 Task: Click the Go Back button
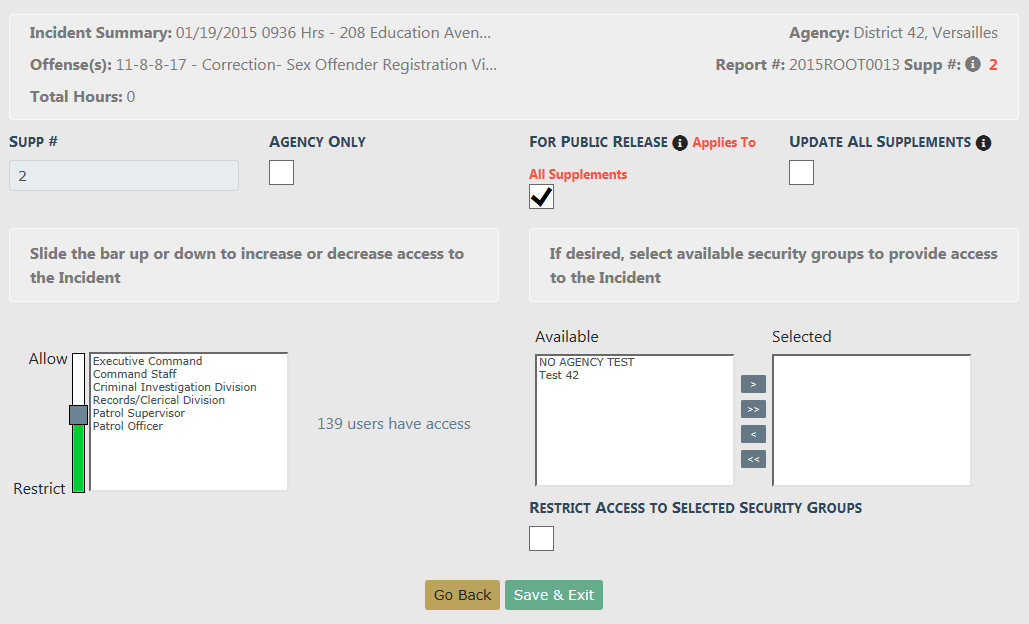tap(462, 595)
